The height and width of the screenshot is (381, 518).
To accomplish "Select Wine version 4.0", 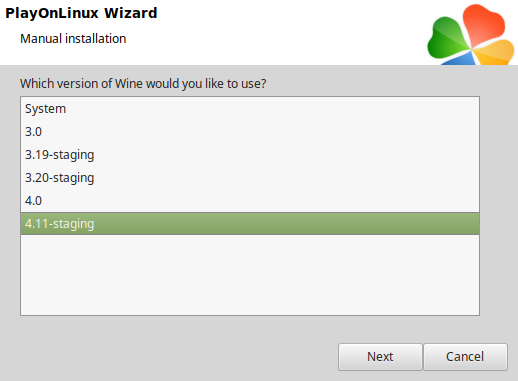I will pos(250,201).
